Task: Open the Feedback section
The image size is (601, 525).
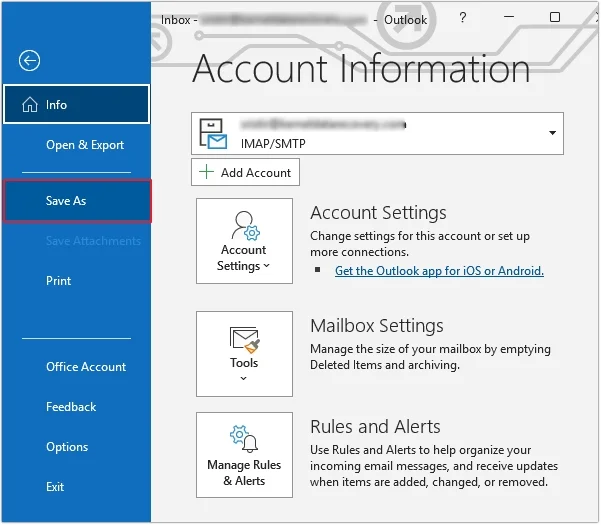Action: 71,407
